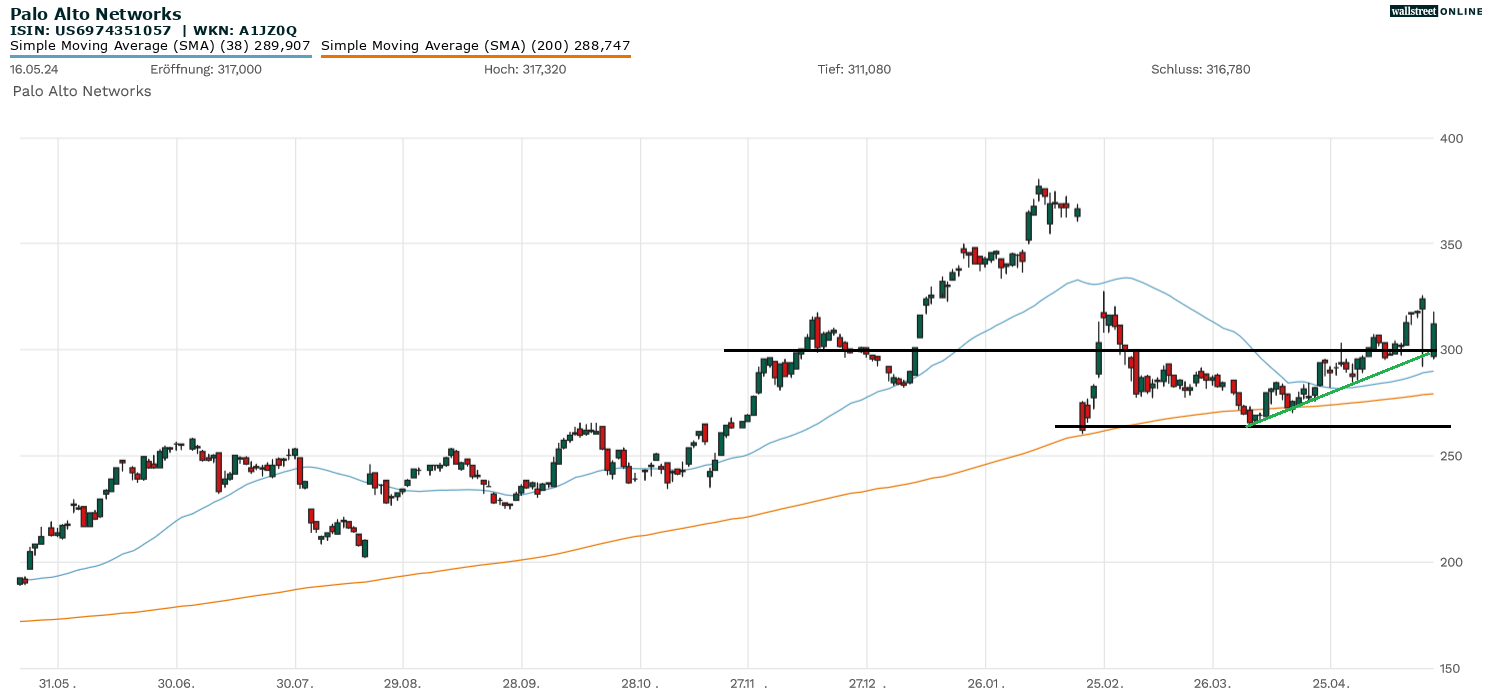
Task: Click the wallstreet ONLINE logo
Action: [1436, 11]
